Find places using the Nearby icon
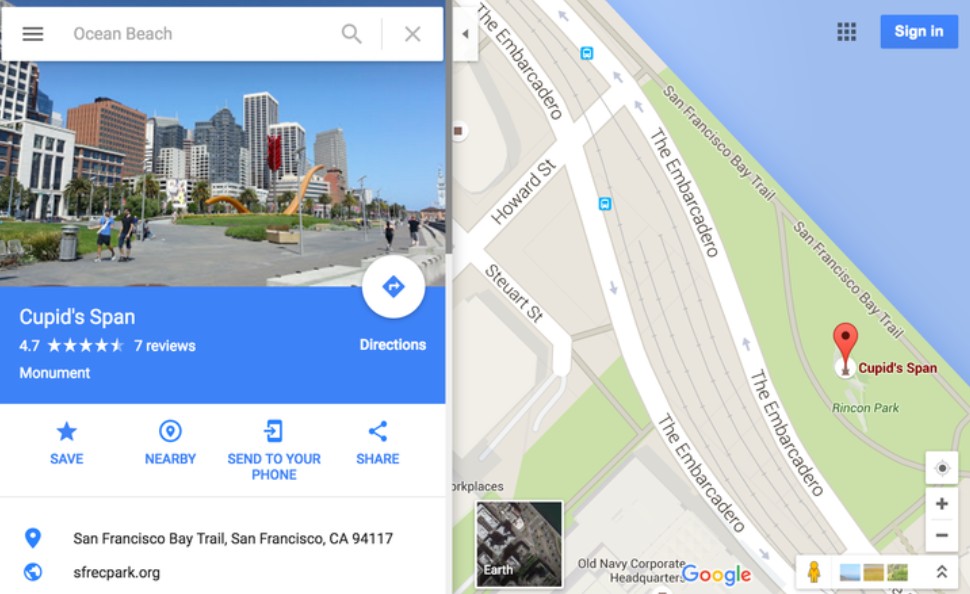Viewport: 970px width, 594px height. (x=170, y=443)
